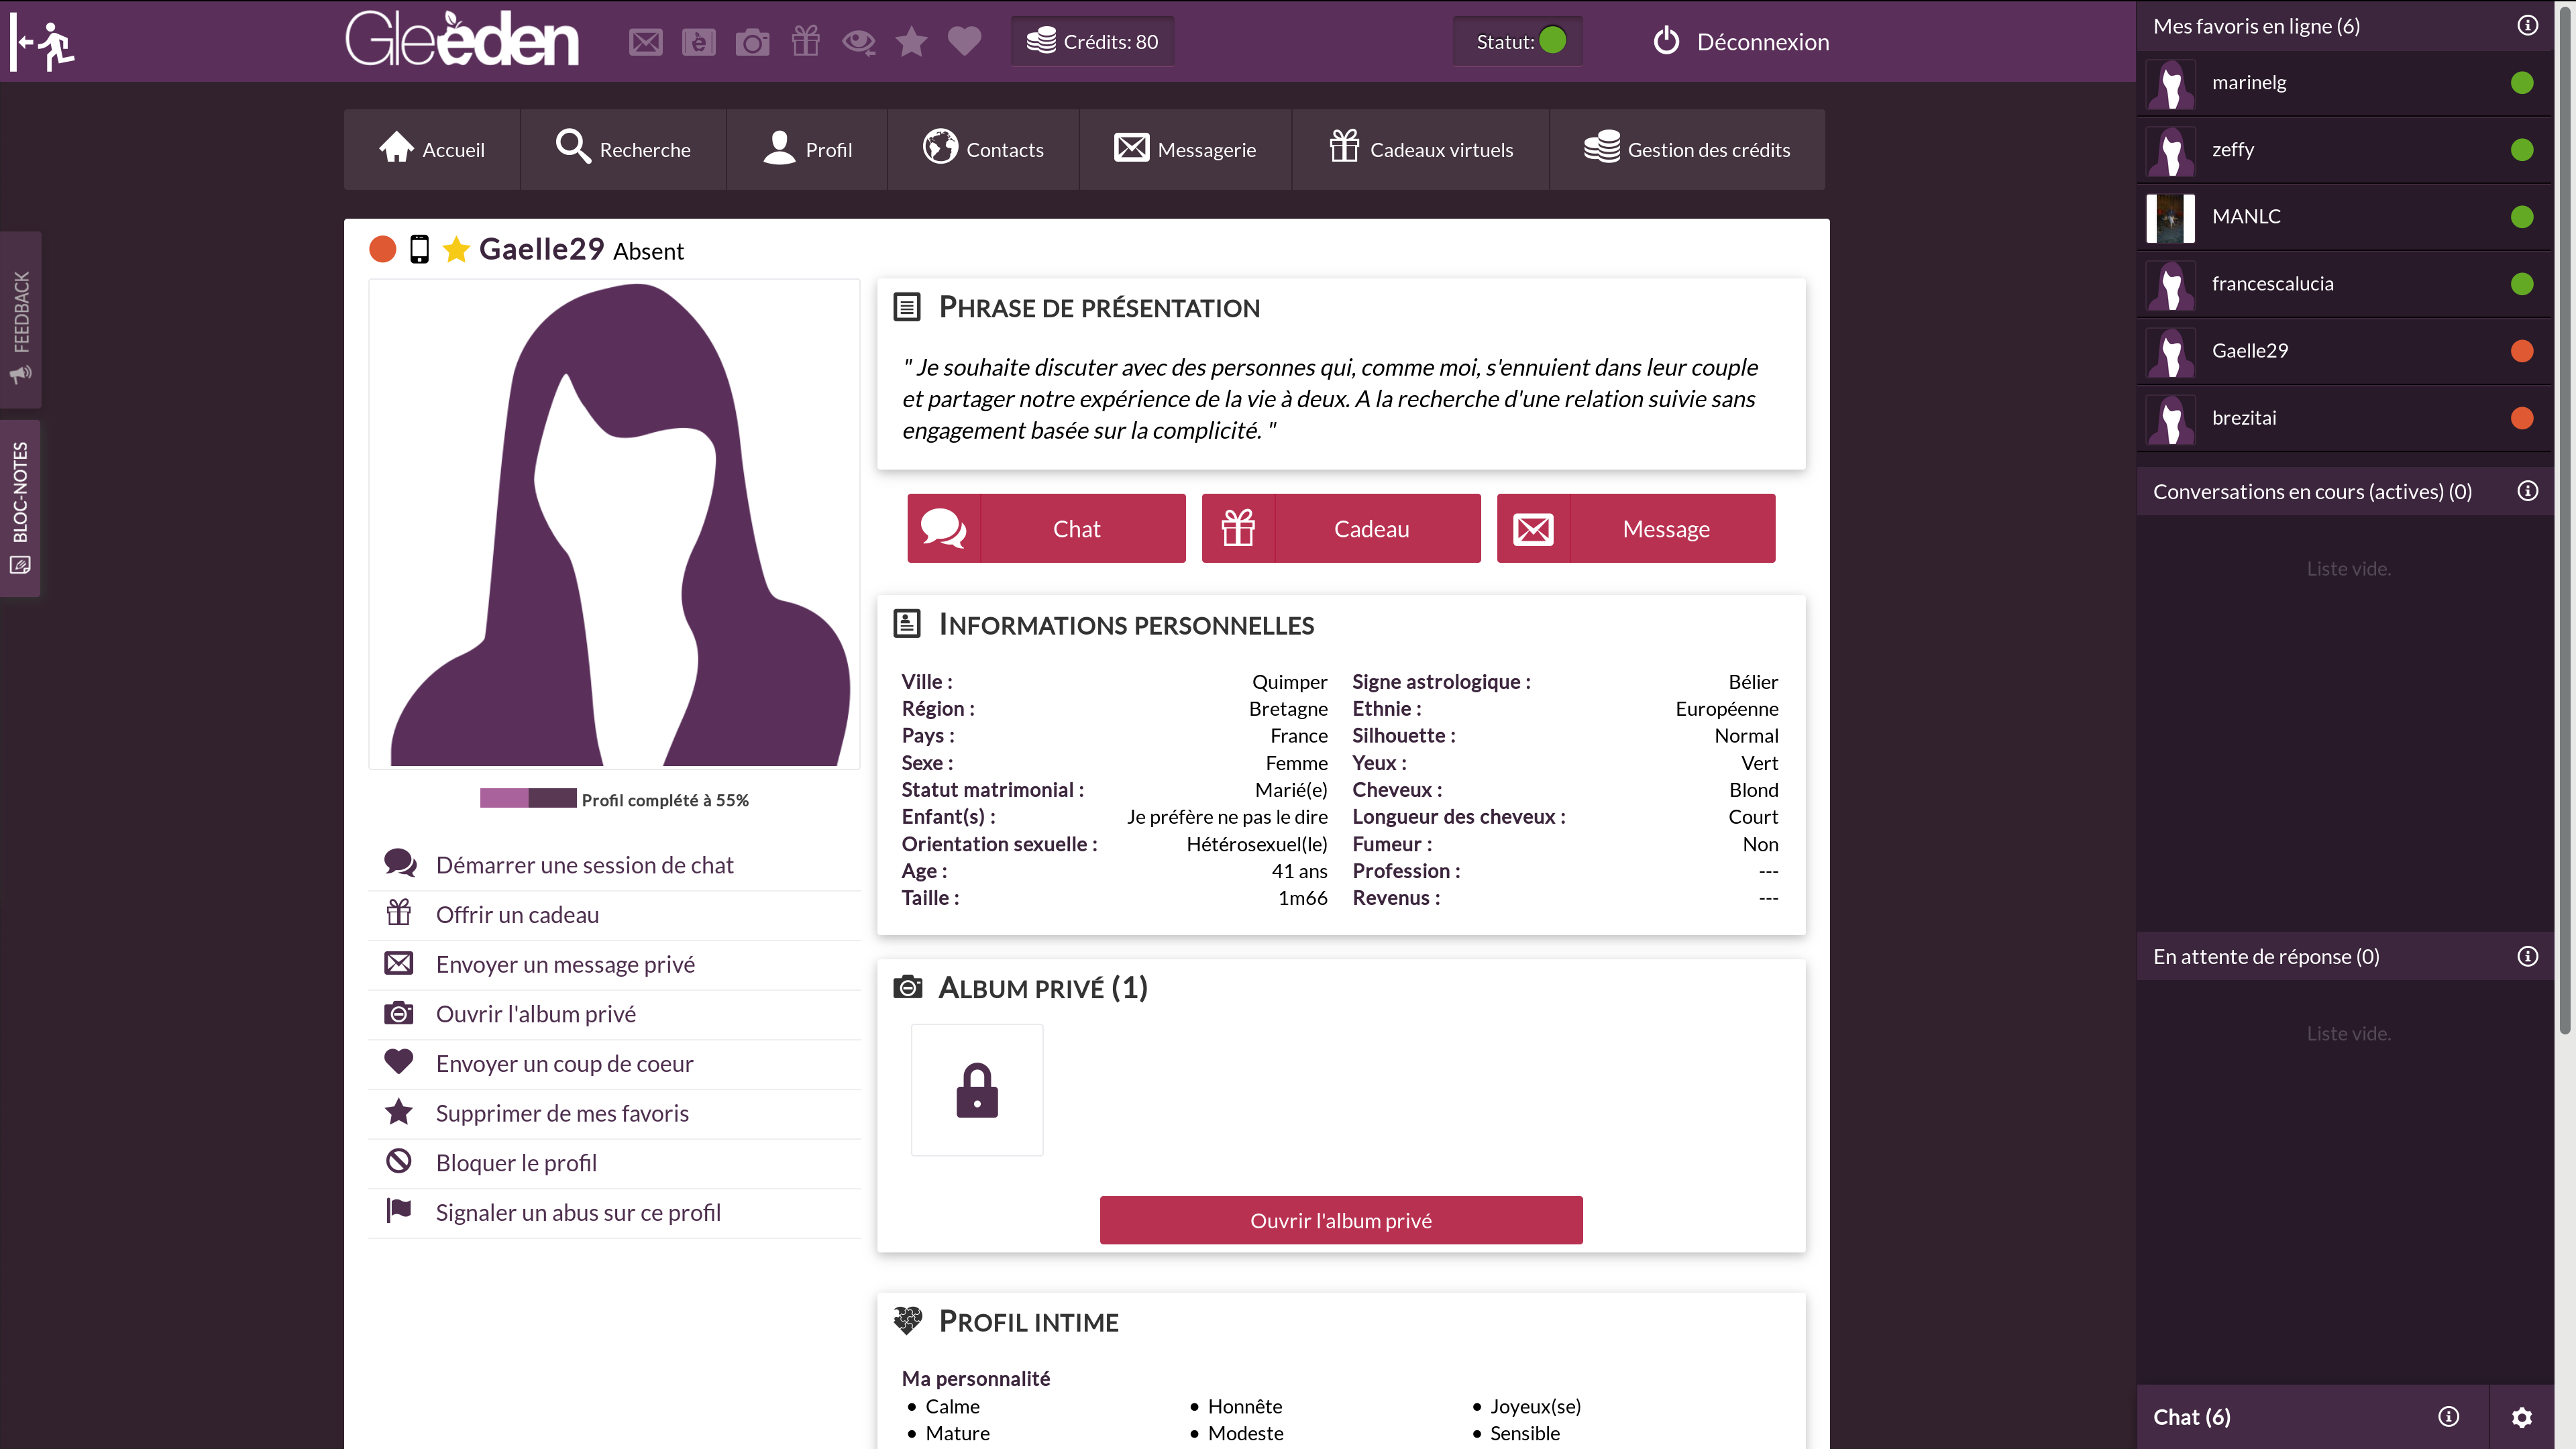This screenshot has height=1449, width=2576.
Task: Click the profile completion progress bar
Action: pos(528,799)
